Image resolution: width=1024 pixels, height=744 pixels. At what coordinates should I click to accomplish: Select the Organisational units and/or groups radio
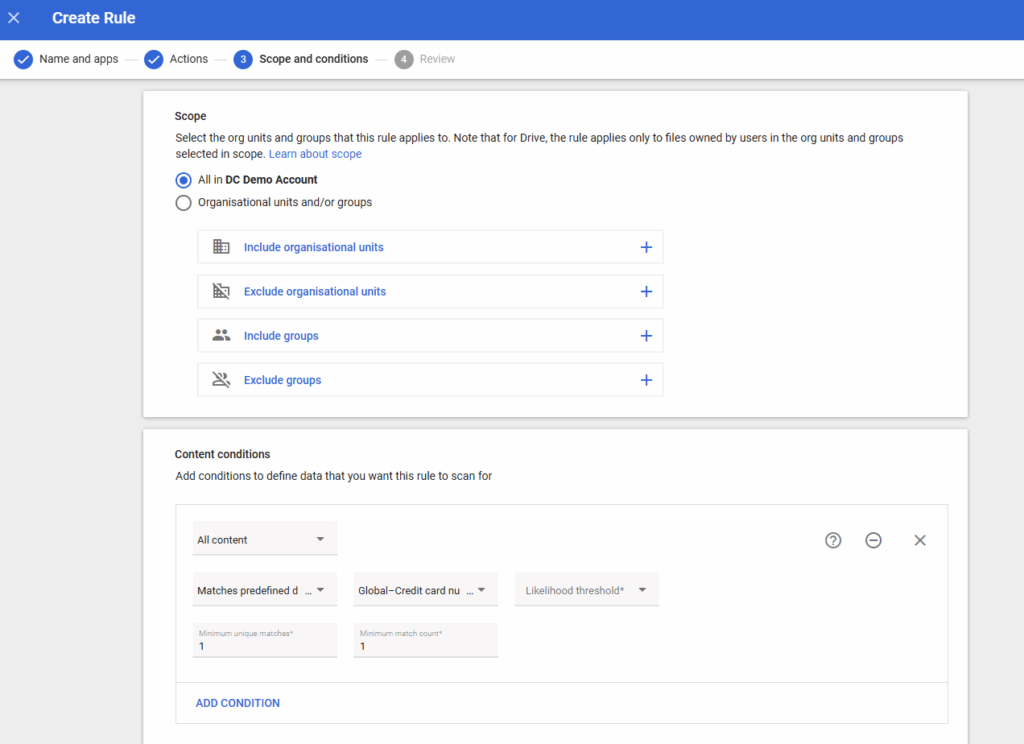tap(184, 202)
